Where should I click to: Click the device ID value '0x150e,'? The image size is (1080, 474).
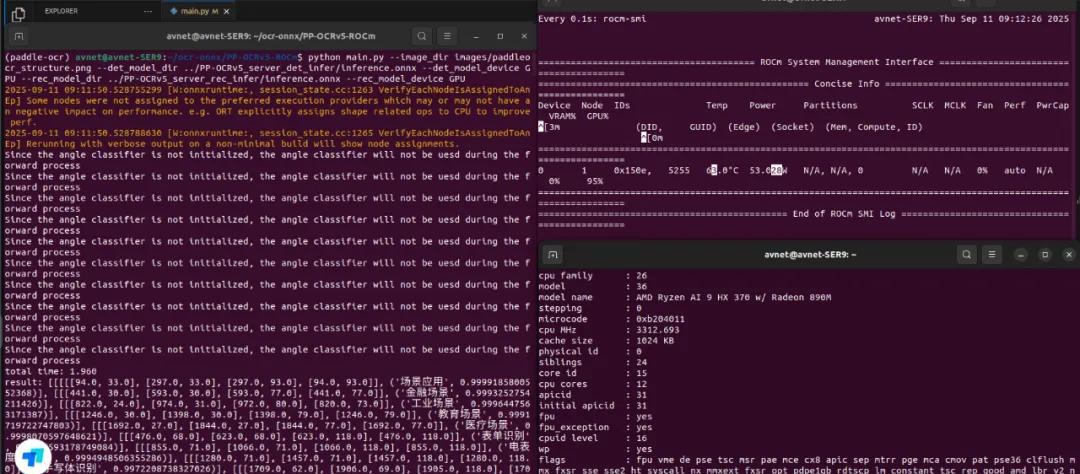632,170
